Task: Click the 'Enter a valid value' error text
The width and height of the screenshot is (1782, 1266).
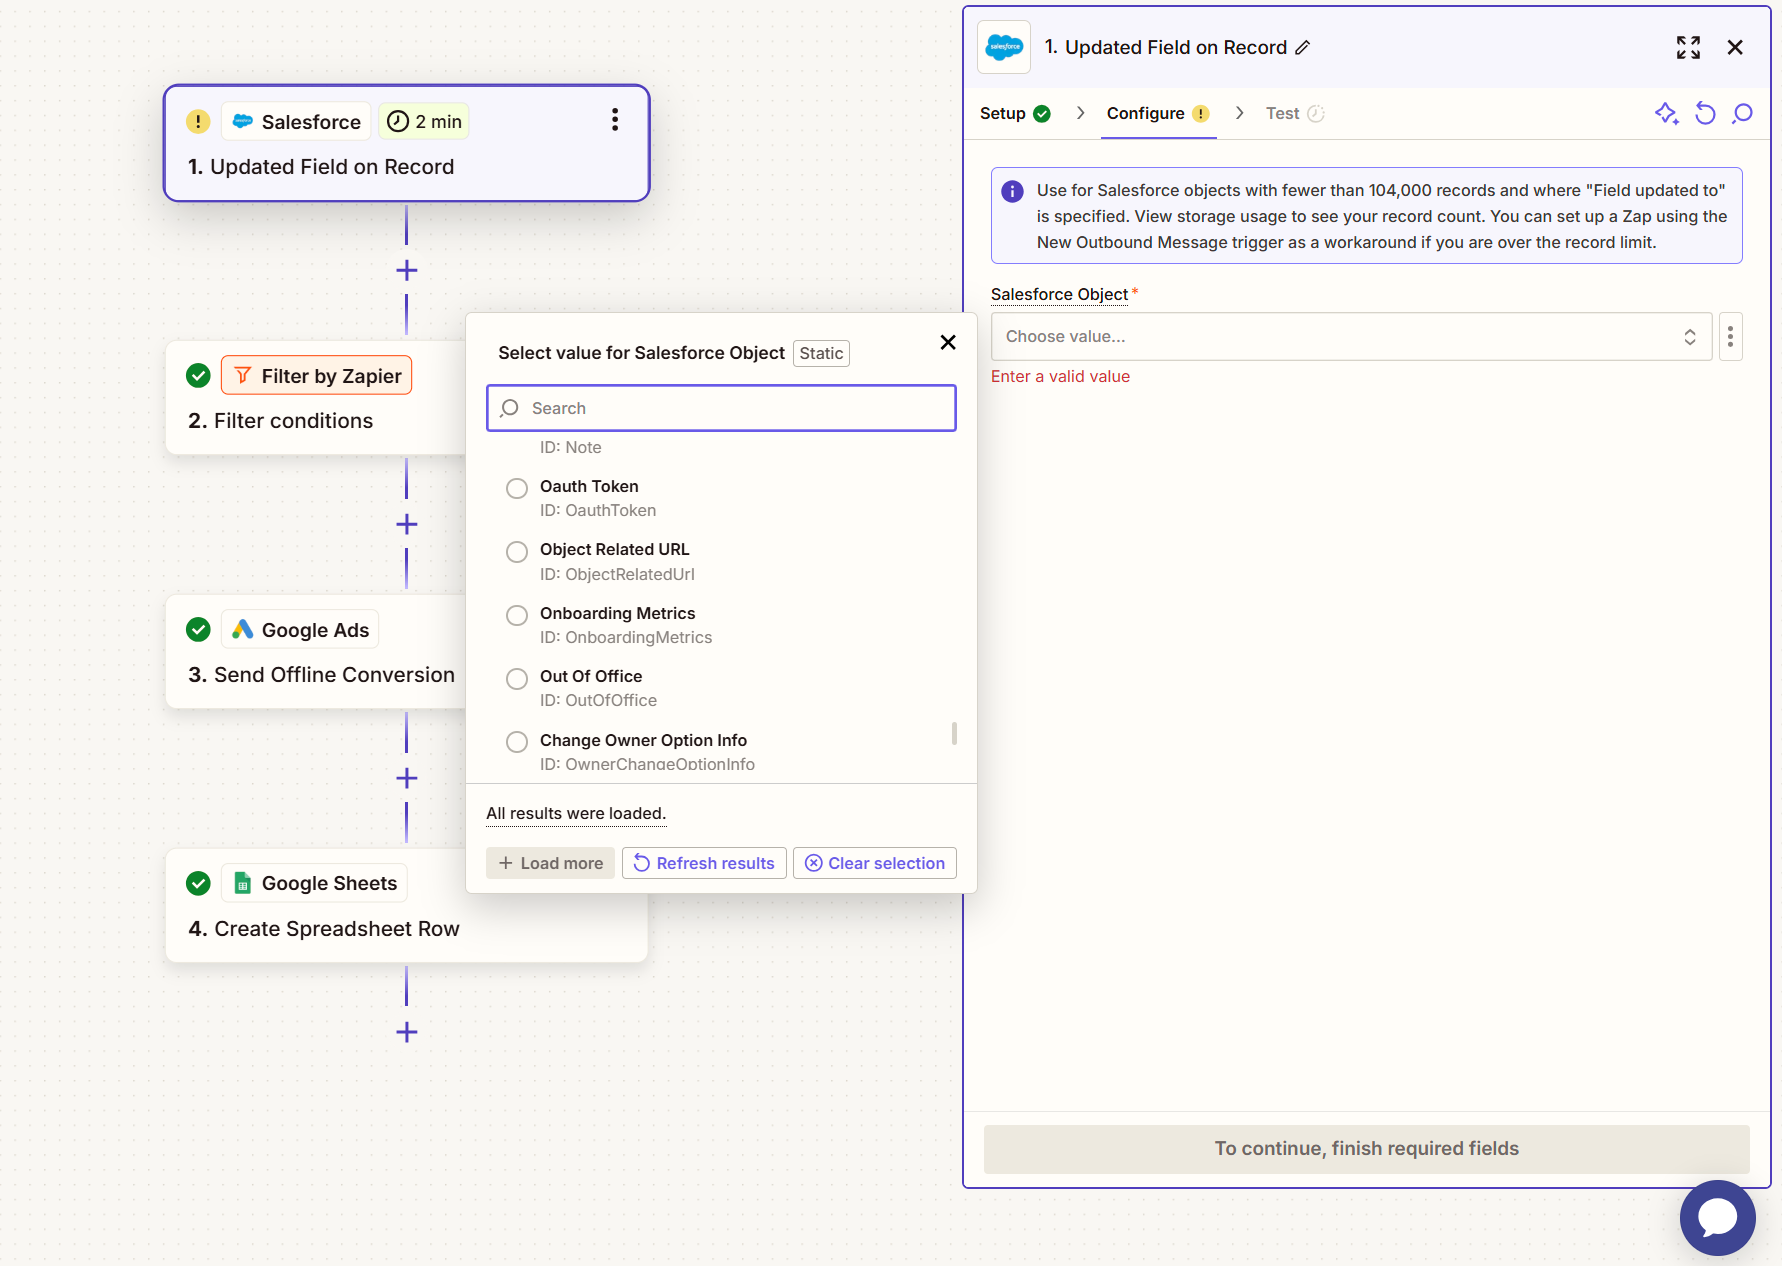Action: pos(1060,376)
